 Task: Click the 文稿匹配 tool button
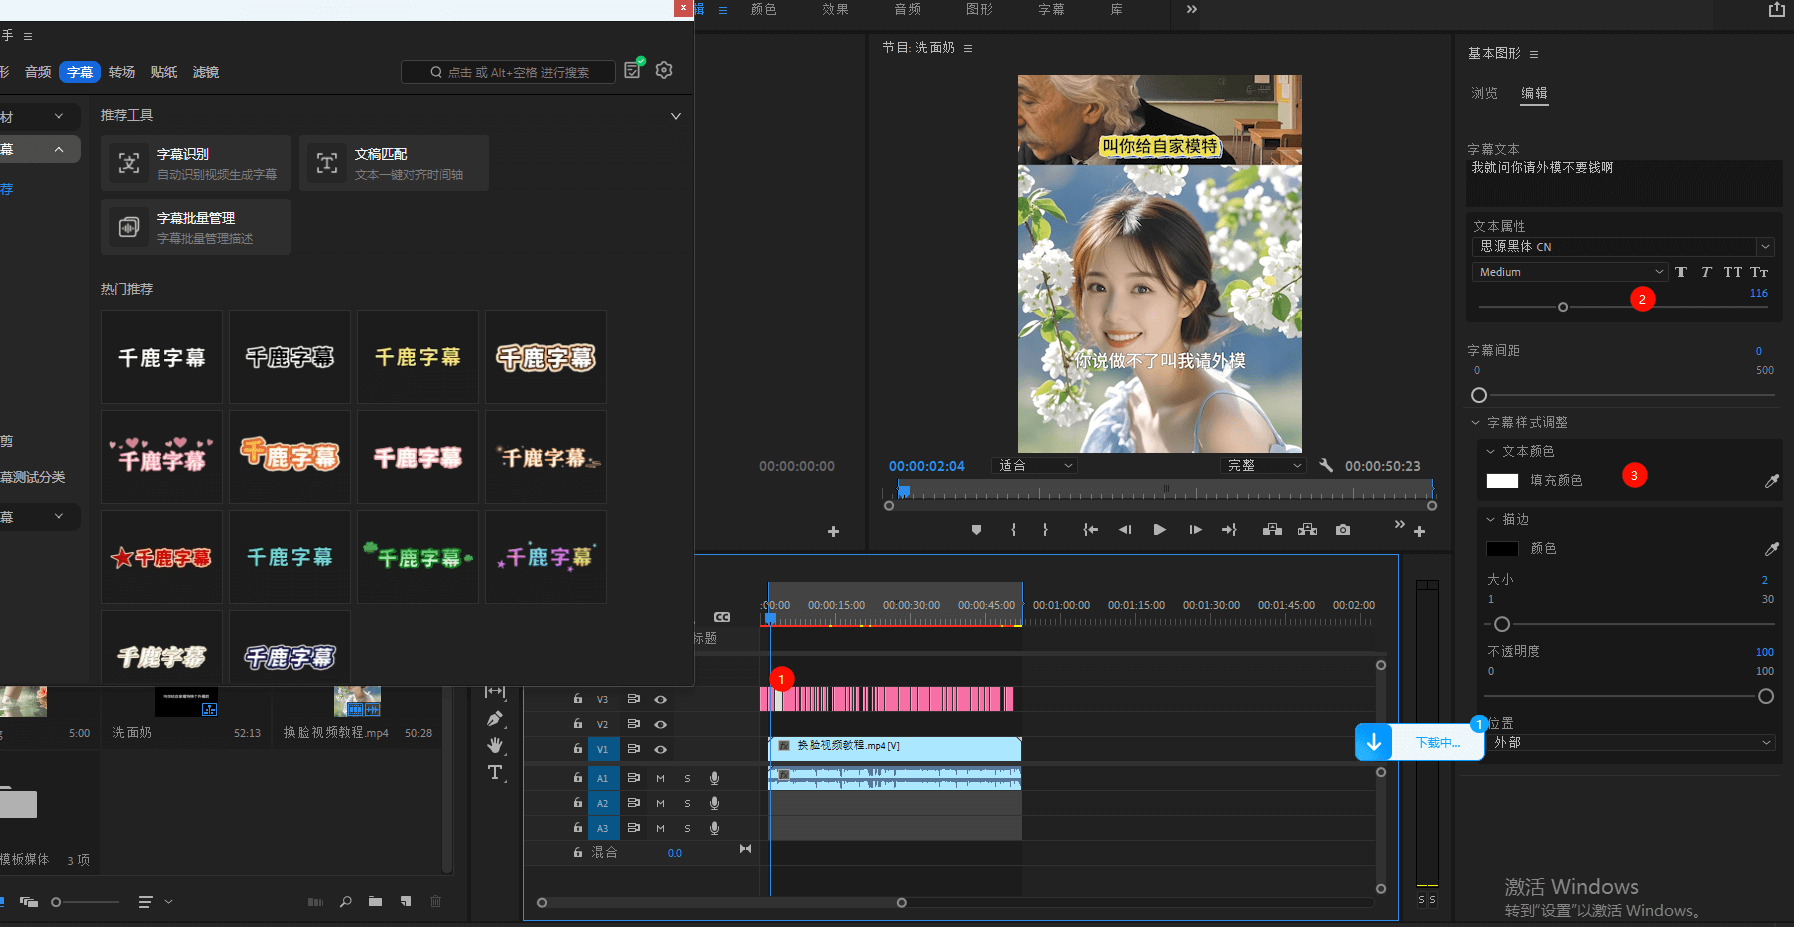(394, 163)
